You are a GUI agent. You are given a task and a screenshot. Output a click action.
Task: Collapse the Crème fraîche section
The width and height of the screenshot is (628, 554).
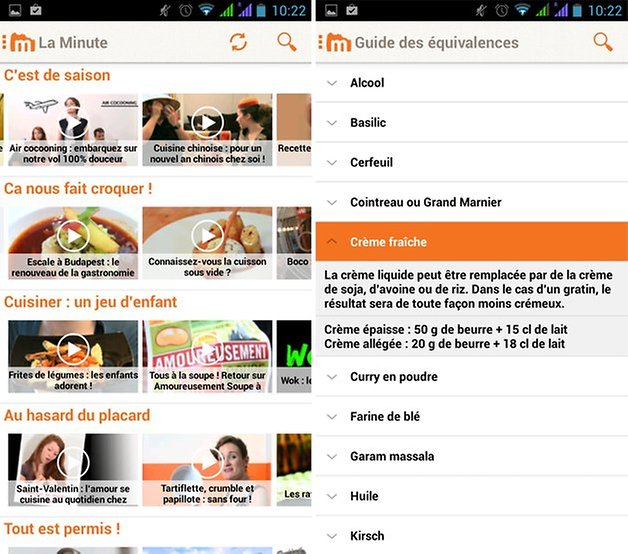472,242
